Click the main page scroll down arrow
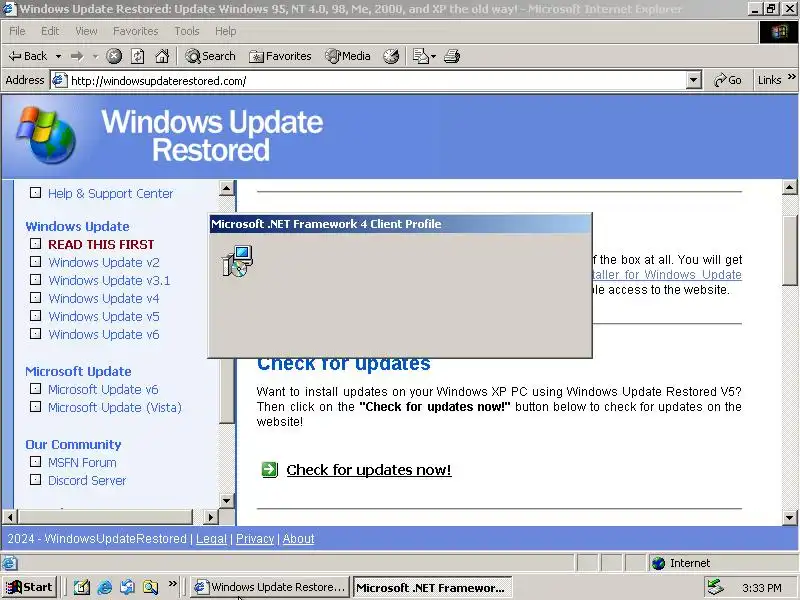Viewport: 800px width, 600px height. pos(789,518)
